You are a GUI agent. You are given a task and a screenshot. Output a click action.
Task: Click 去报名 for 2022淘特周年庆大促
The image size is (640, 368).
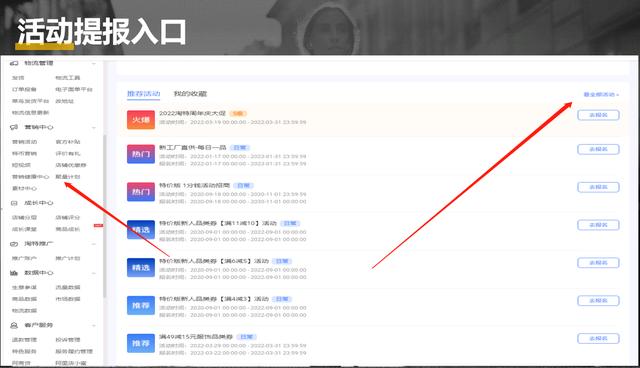(x=598, y=115)
